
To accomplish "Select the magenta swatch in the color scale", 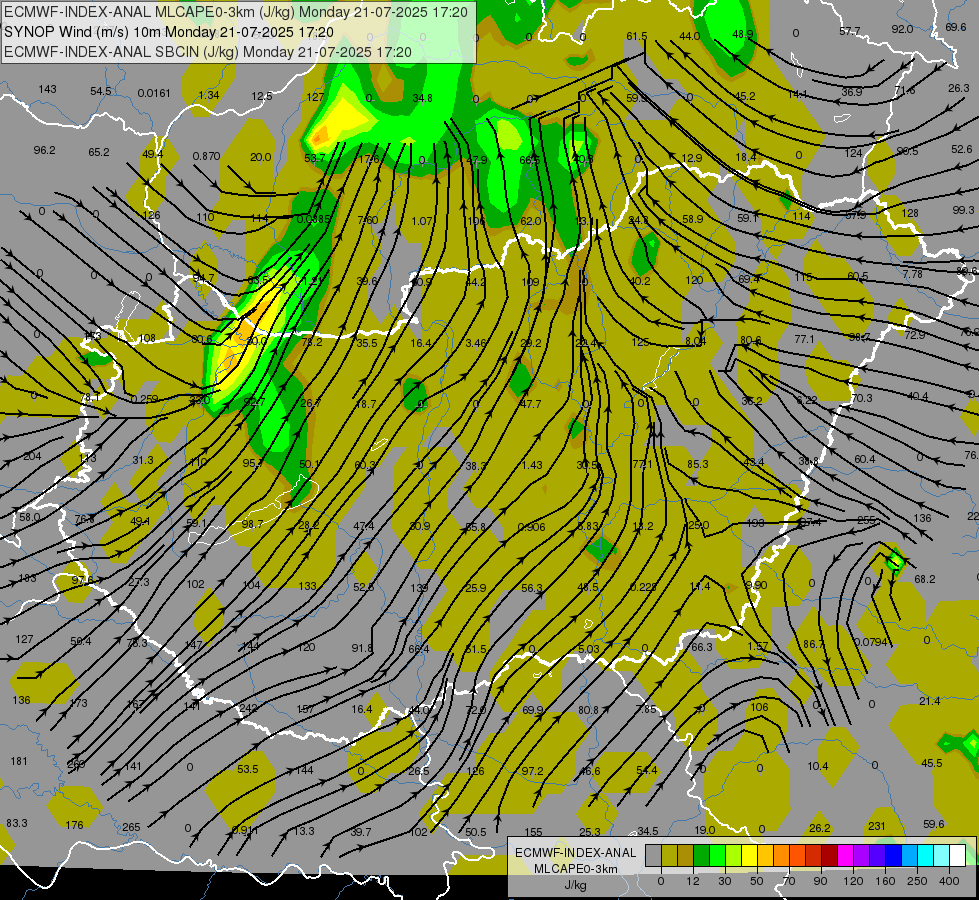I will click(x=845, y=855).
